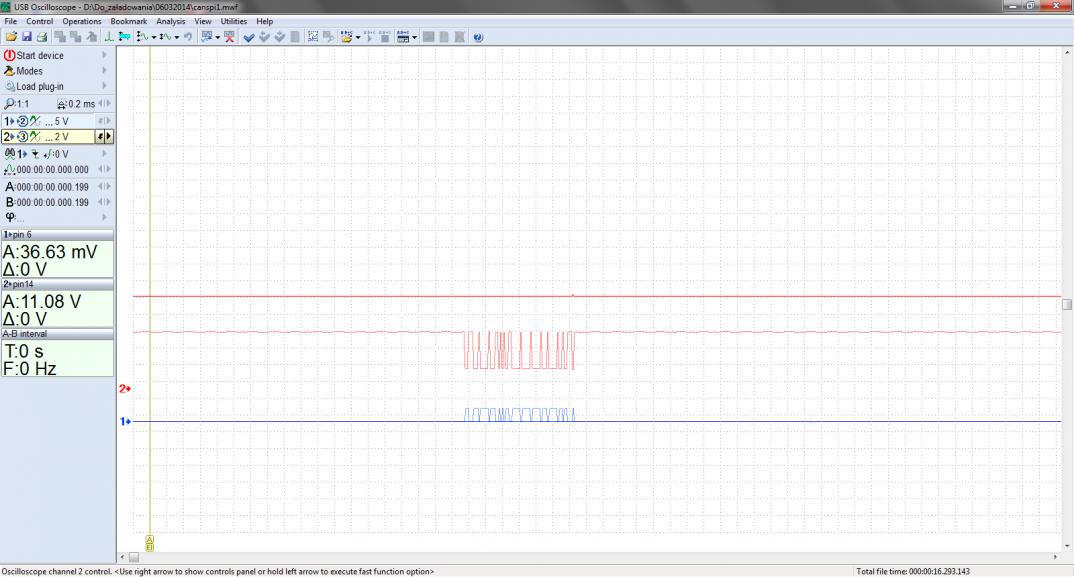Open dropdown next to vertical cursor waveform icon
1074x577 pixels.
[x=154, y=38]
